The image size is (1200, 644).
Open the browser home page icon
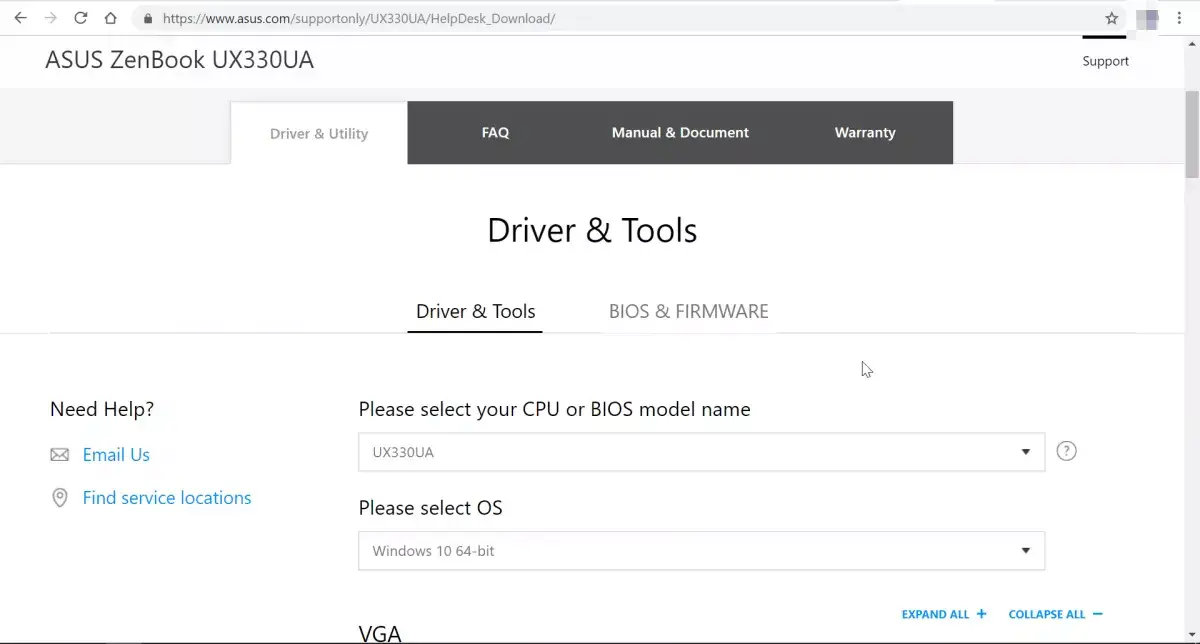pos(111,18)
